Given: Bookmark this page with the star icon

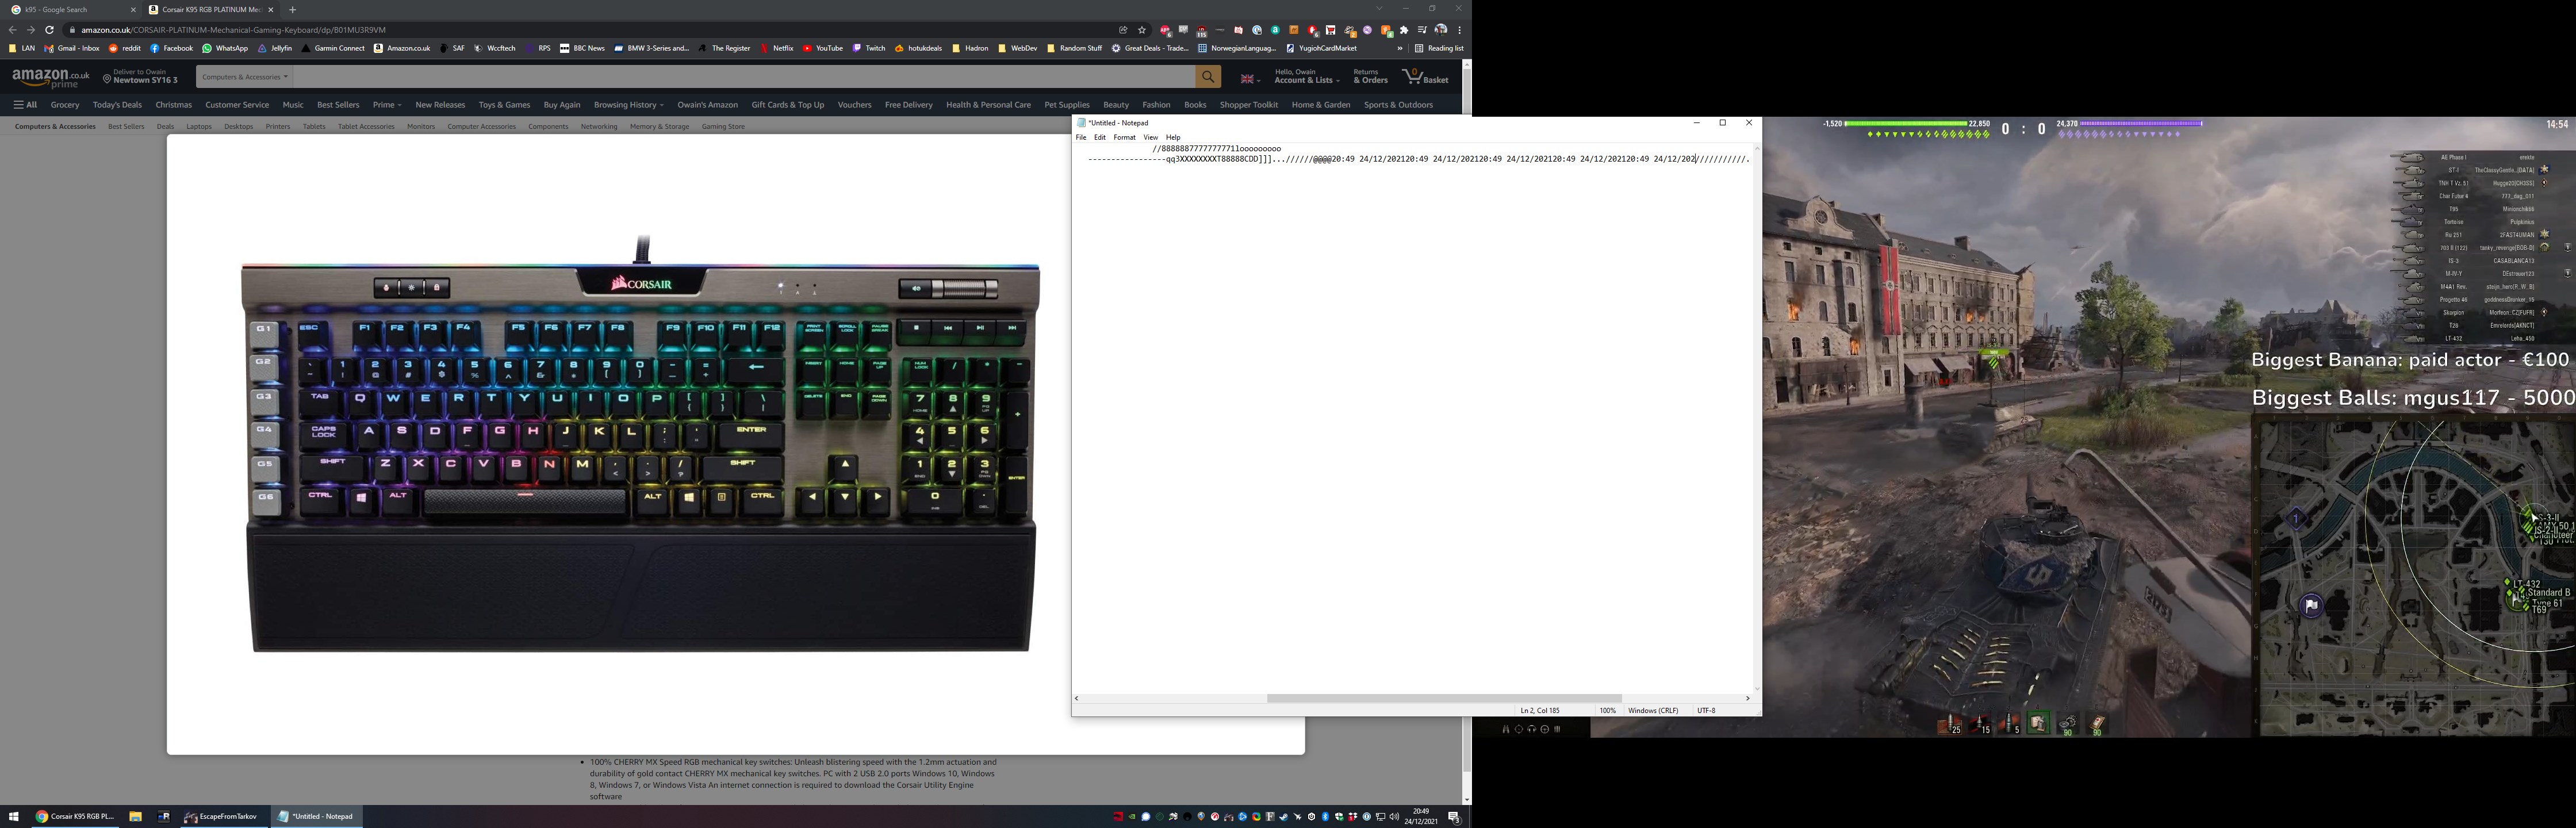Looking at the screenshot, I should click(1142, 30).
